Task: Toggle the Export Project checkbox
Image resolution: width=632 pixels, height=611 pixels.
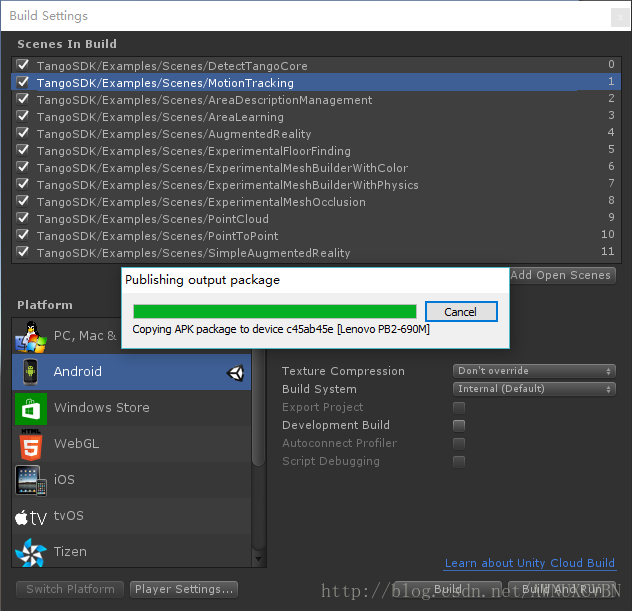Action: [459, 407]
